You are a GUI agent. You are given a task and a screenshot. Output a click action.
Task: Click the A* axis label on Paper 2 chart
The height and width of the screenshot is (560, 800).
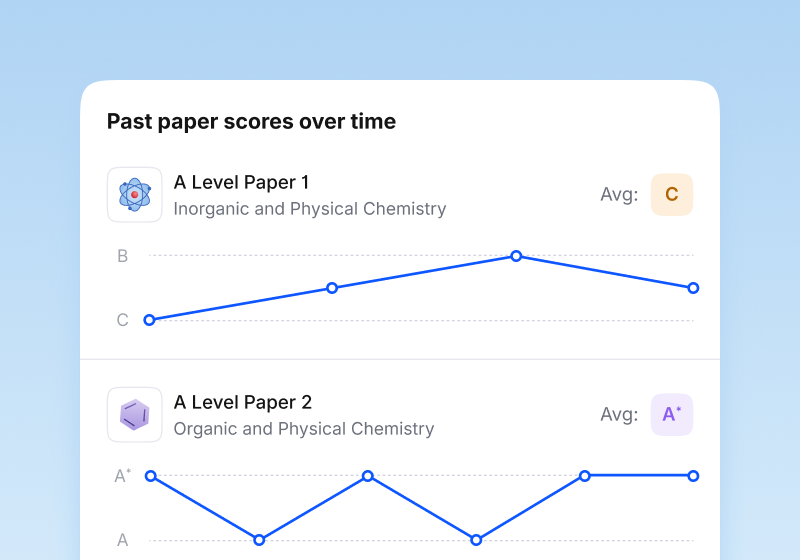pyautogui.click(x=122, y=476)
